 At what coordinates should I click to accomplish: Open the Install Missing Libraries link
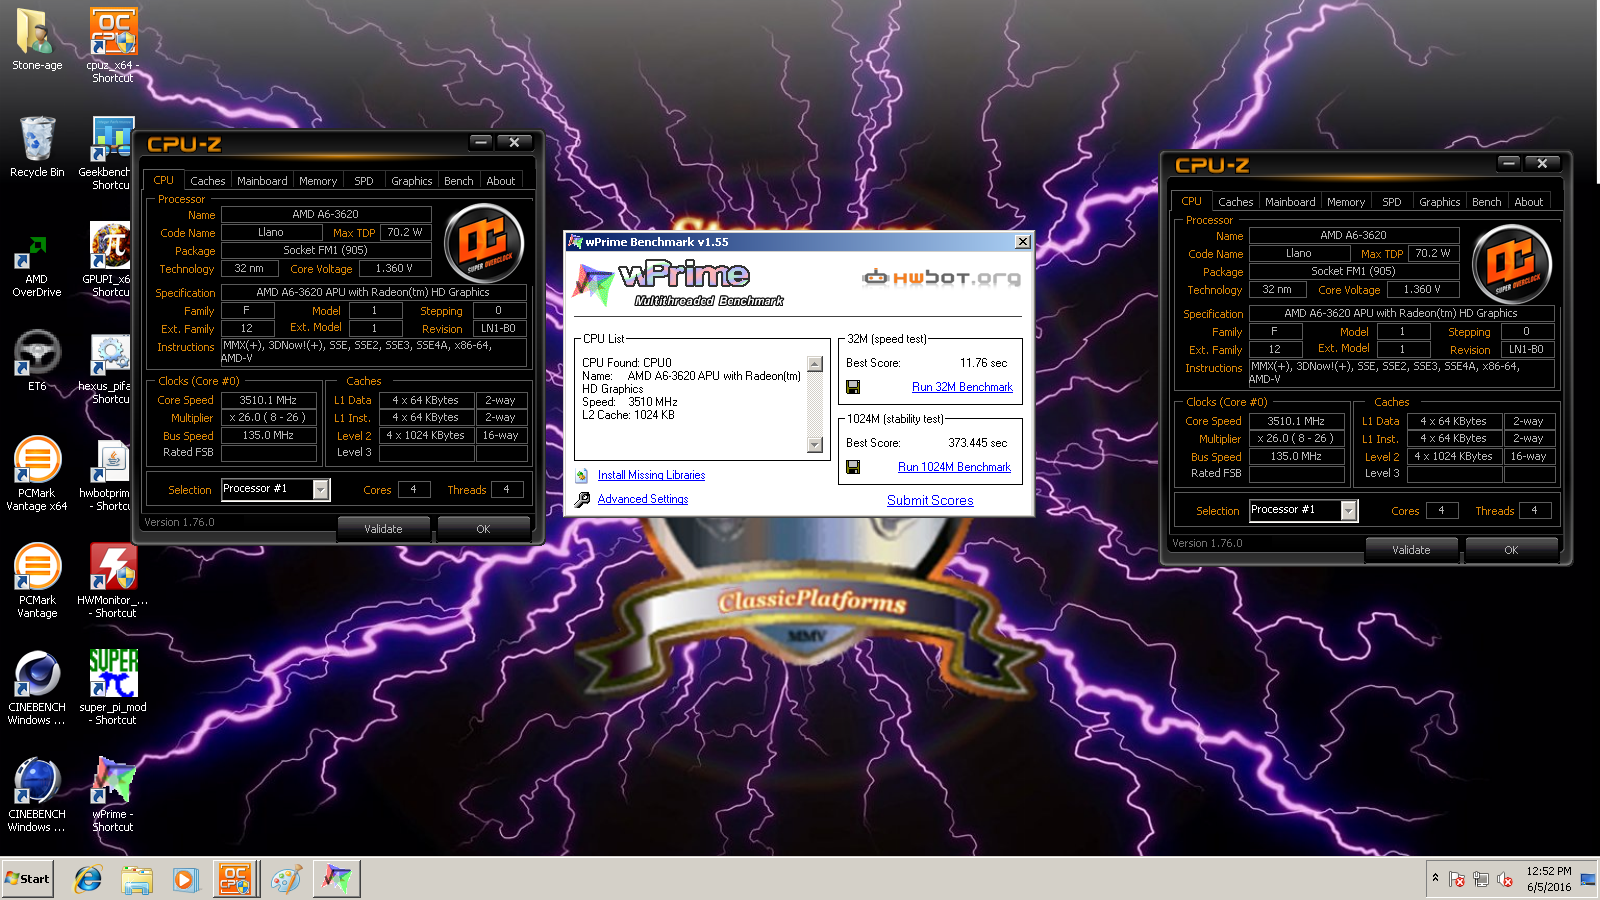click(651, 475)
